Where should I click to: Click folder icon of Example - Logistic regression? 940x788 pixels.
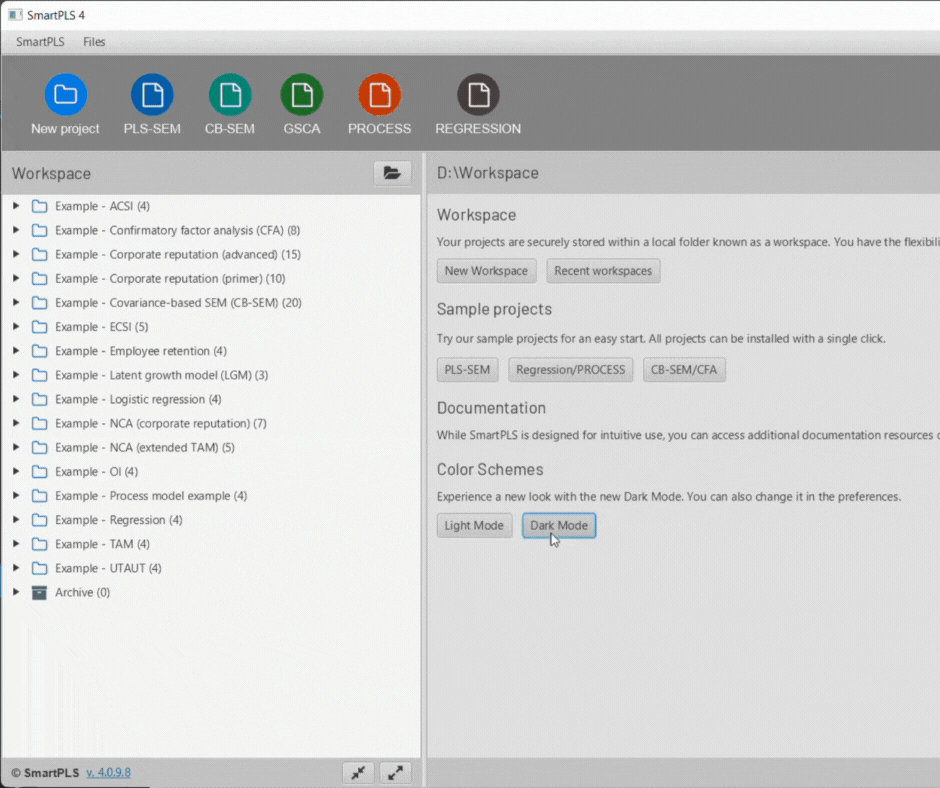pos(40,399)
